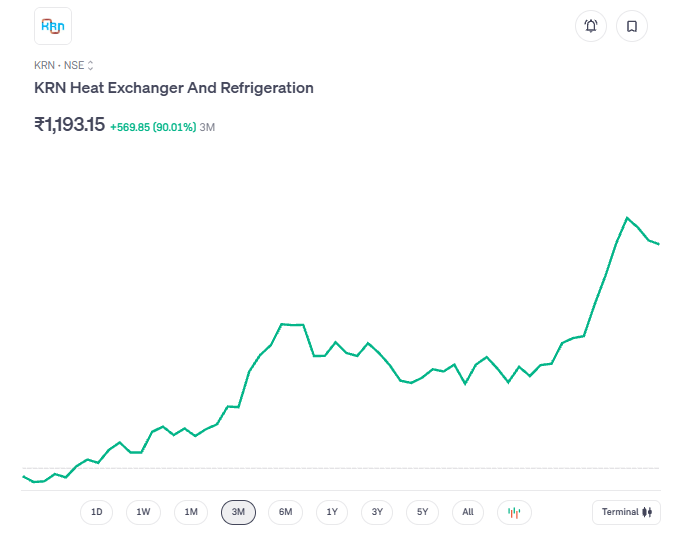Click the KRN ticker symbol label
Screen dimensions: 684x538
(44, 65)
